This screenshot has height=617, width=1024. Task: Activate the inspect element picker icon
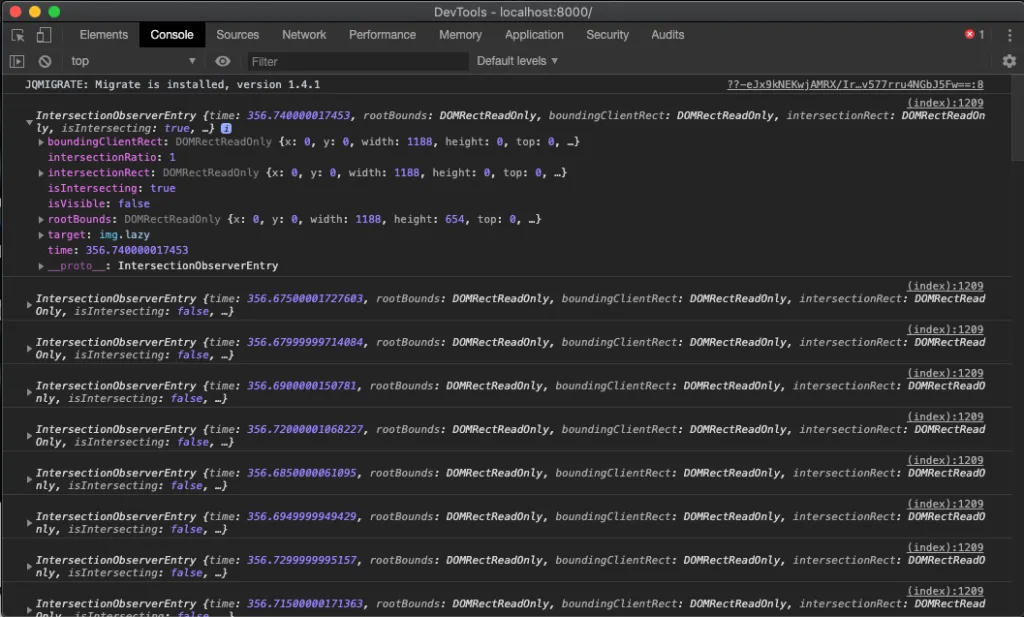(18, 35)
